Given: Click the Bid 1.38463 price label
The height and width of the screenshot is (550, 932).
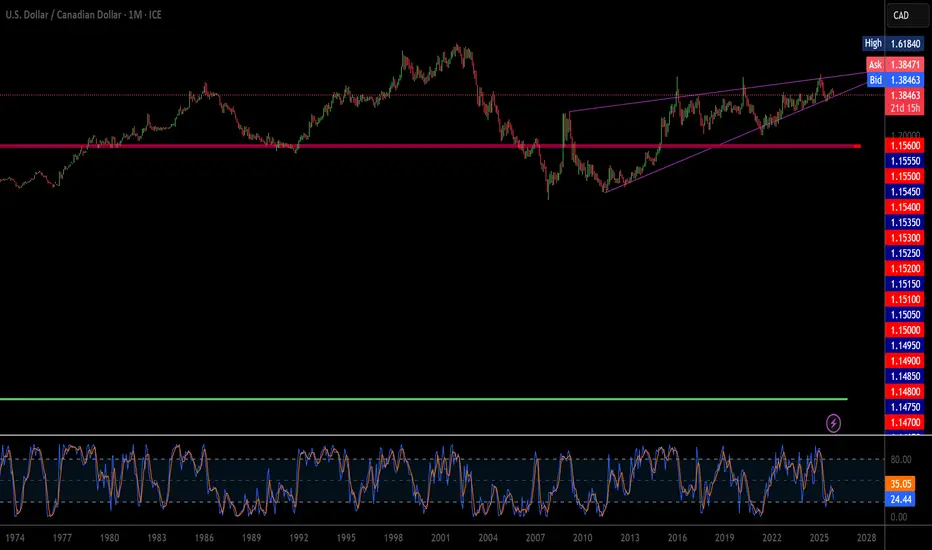Looking at the screenshot, I should click(x=895, y=80).
